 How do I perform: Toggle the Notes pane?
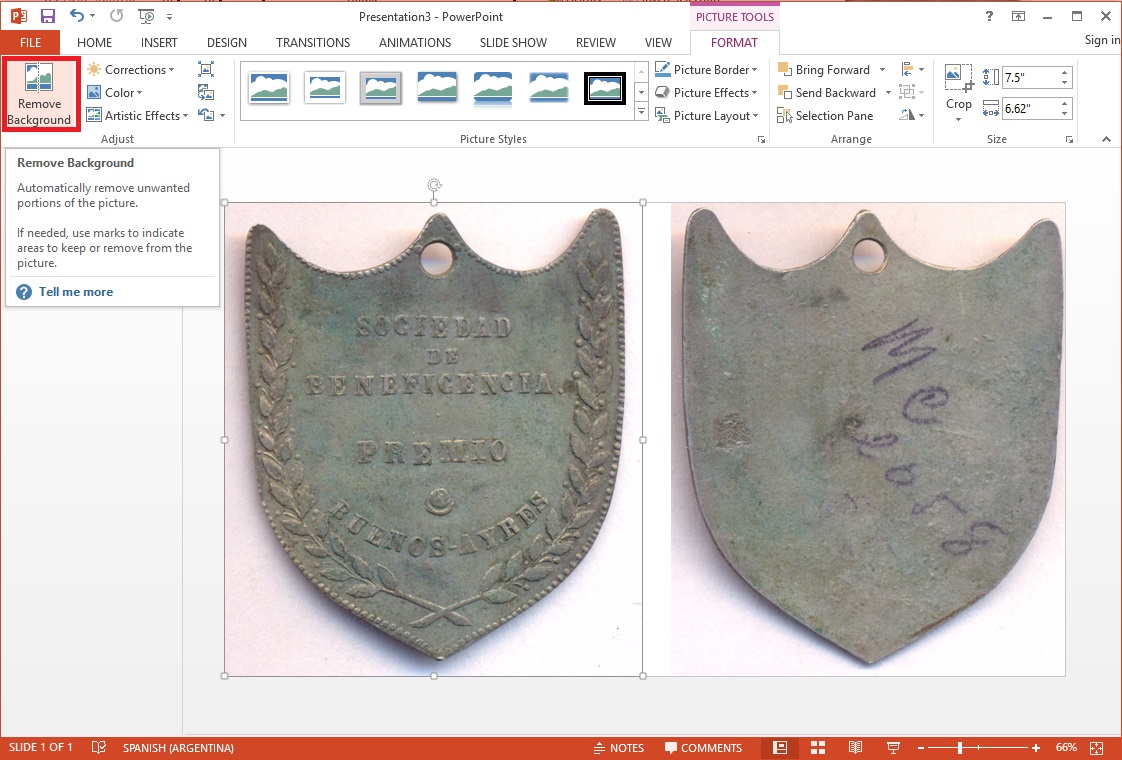(x=618, y=748)
